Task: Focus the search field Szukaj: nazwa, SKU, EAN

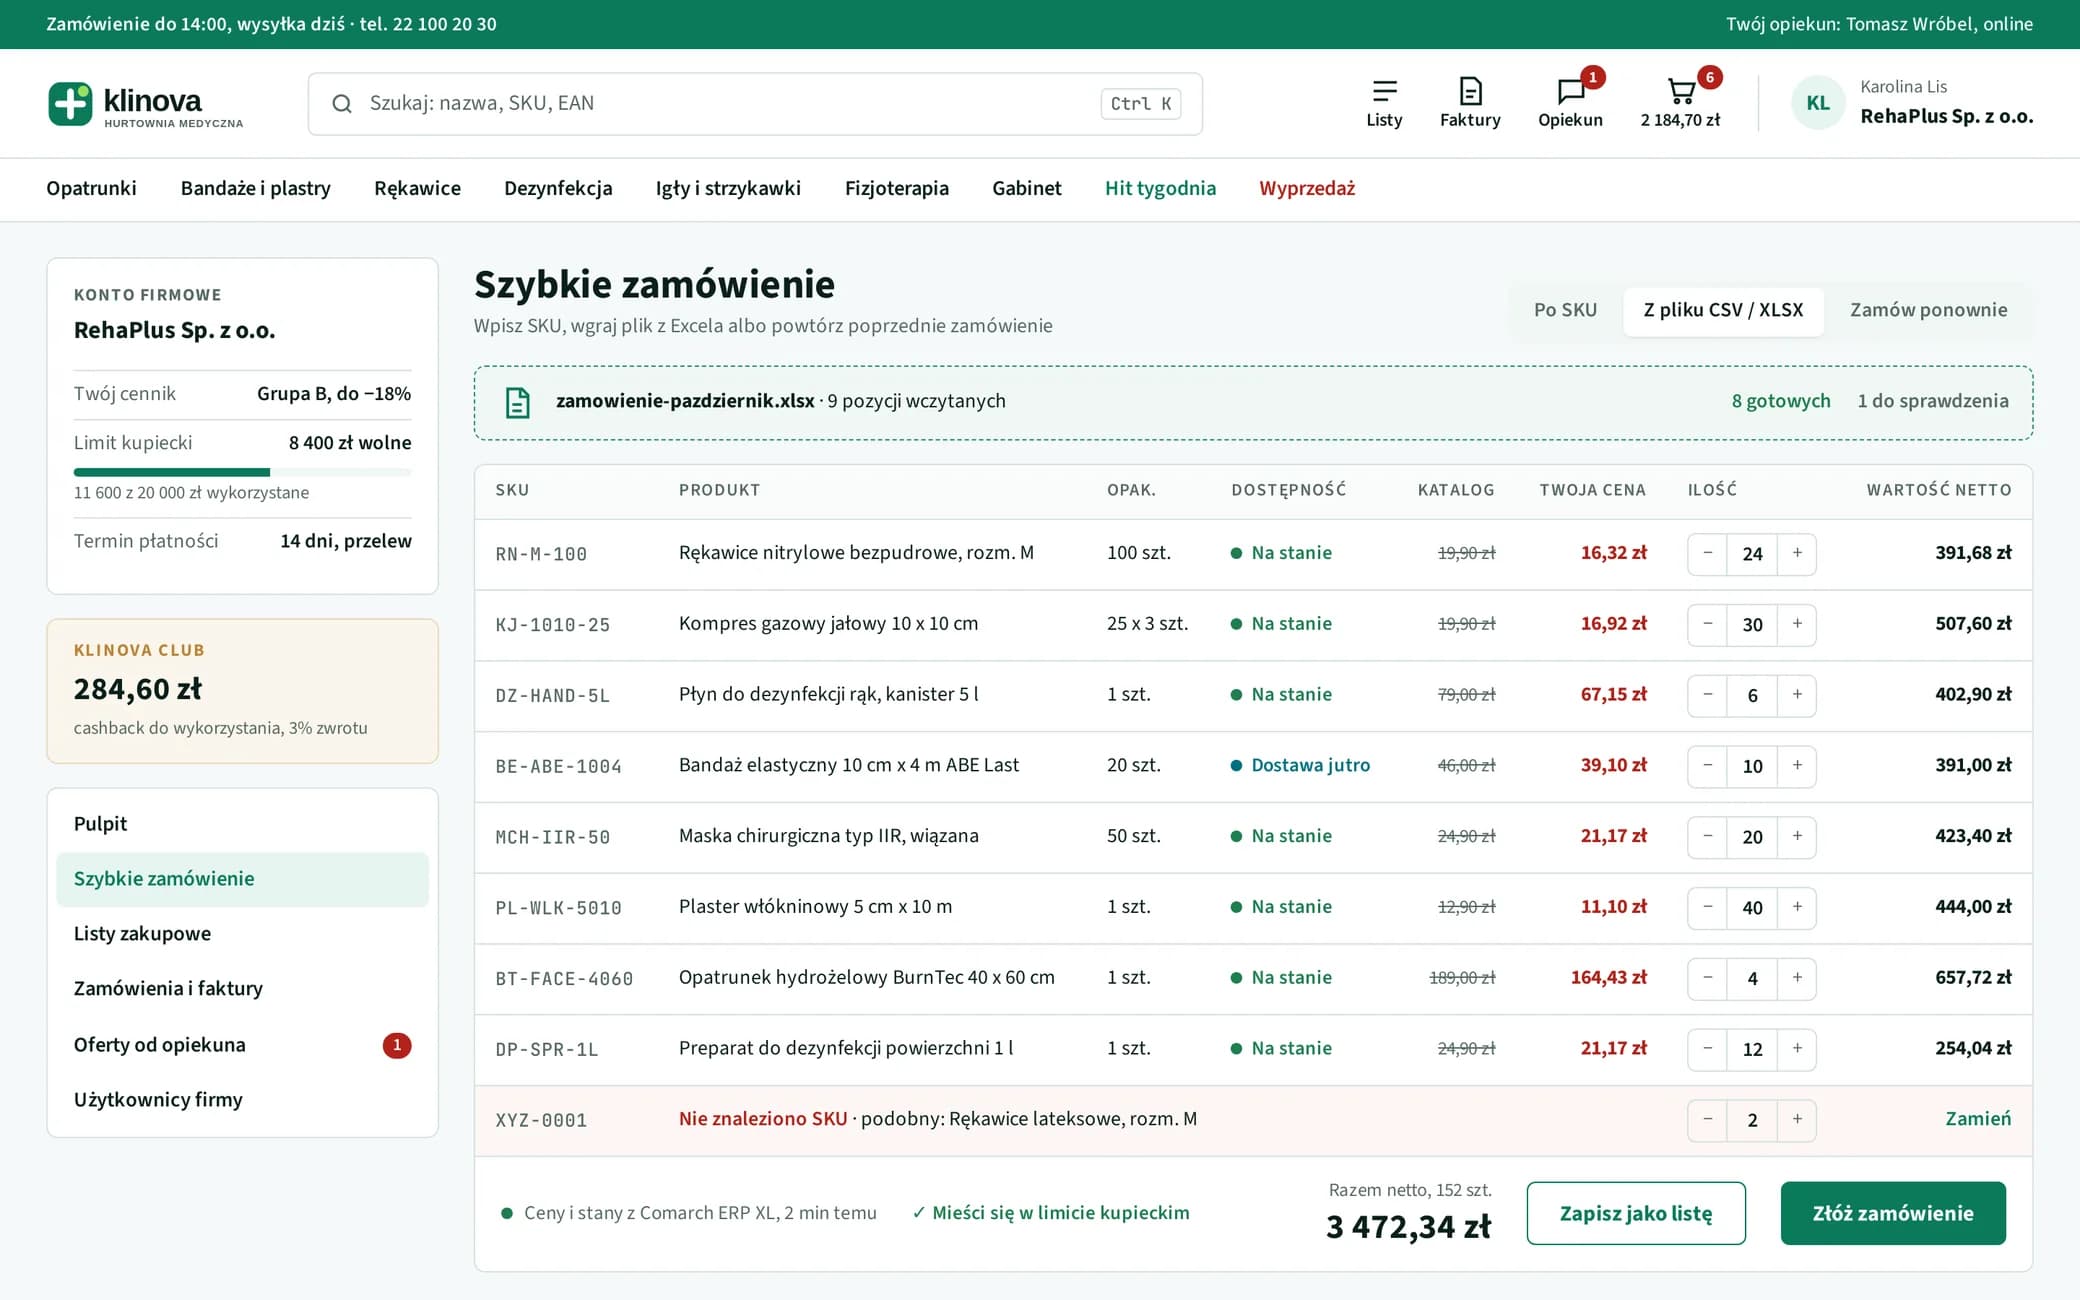Action: (x=755, y=104)
